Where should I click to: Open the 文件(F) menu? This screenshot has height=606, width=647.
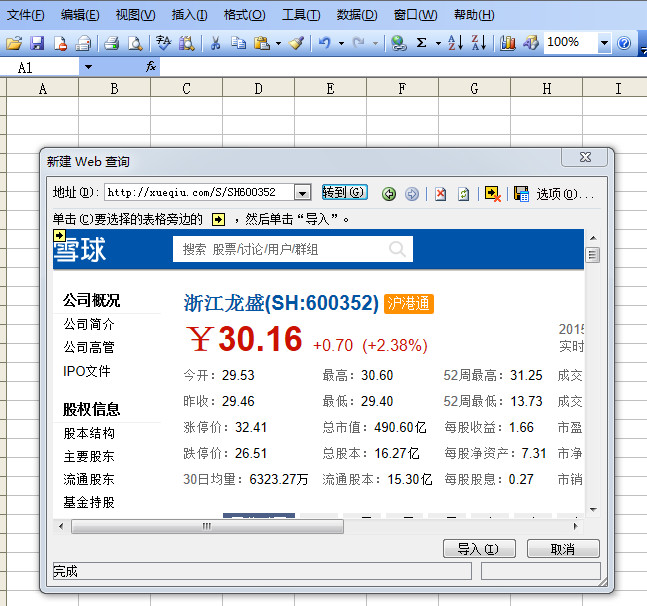coord(26,15)
